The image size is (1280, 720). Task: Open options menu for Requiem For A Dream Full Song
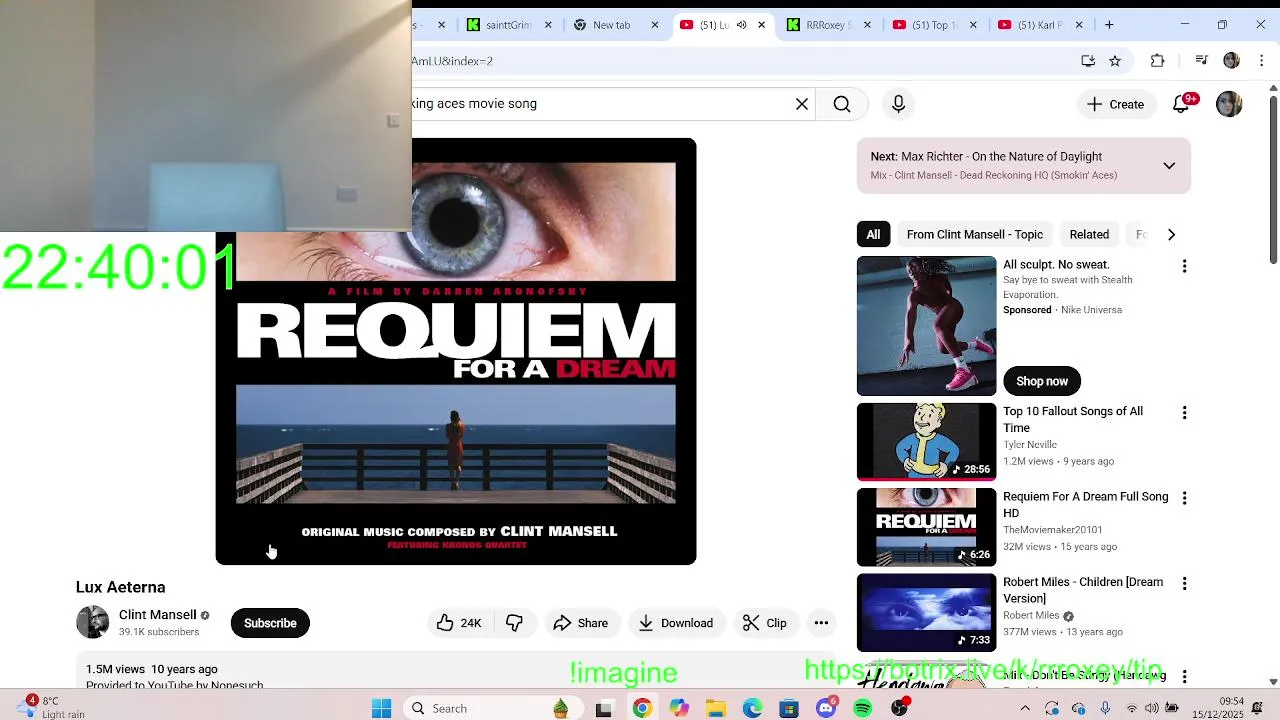[x=1184, y=498]
